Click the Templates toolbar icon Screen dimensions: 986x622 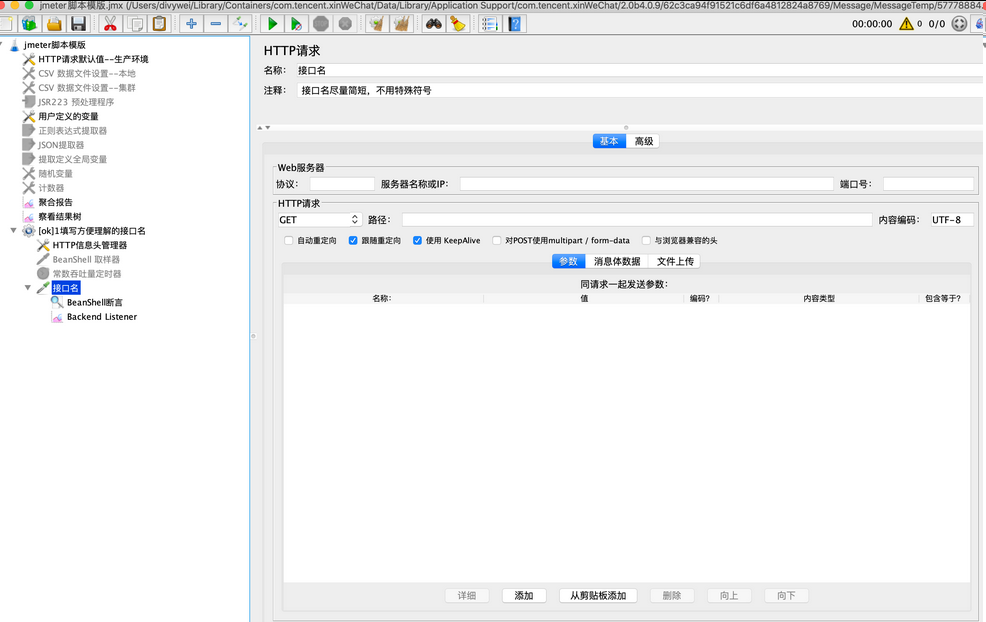coord(30,24)
